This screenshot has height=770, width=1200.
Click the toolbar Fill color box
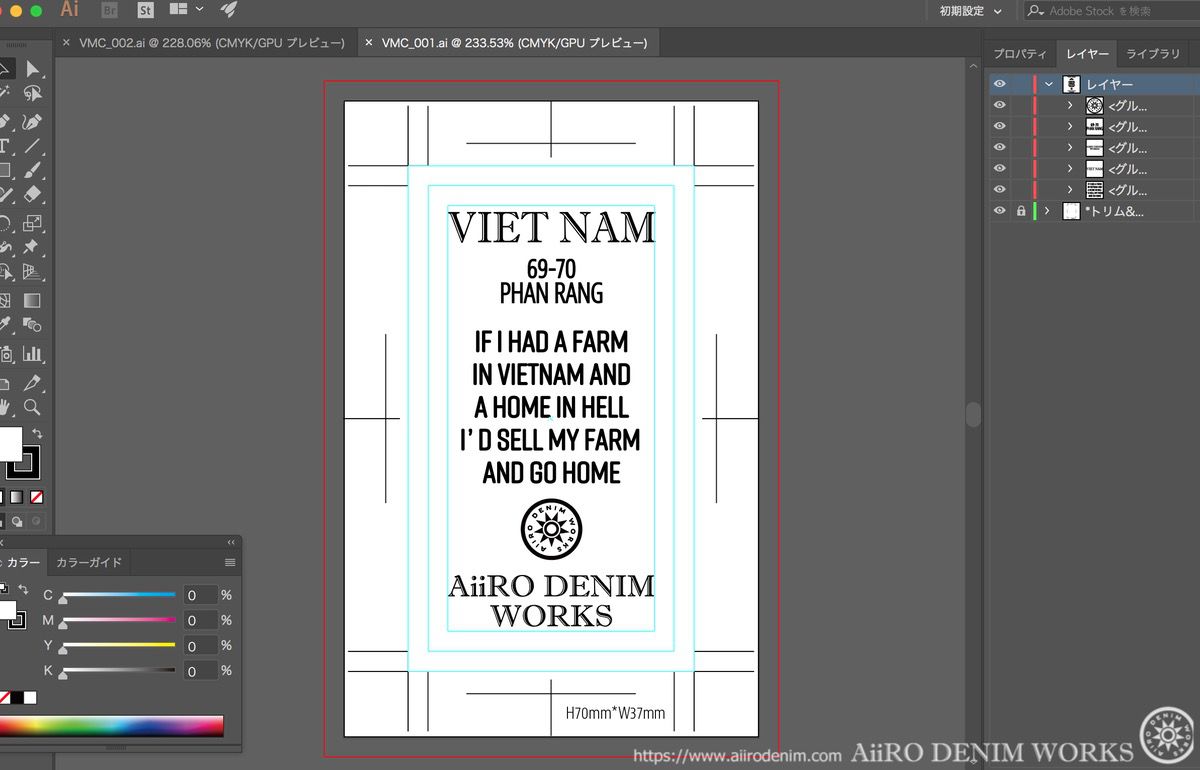tap(9, 443)
